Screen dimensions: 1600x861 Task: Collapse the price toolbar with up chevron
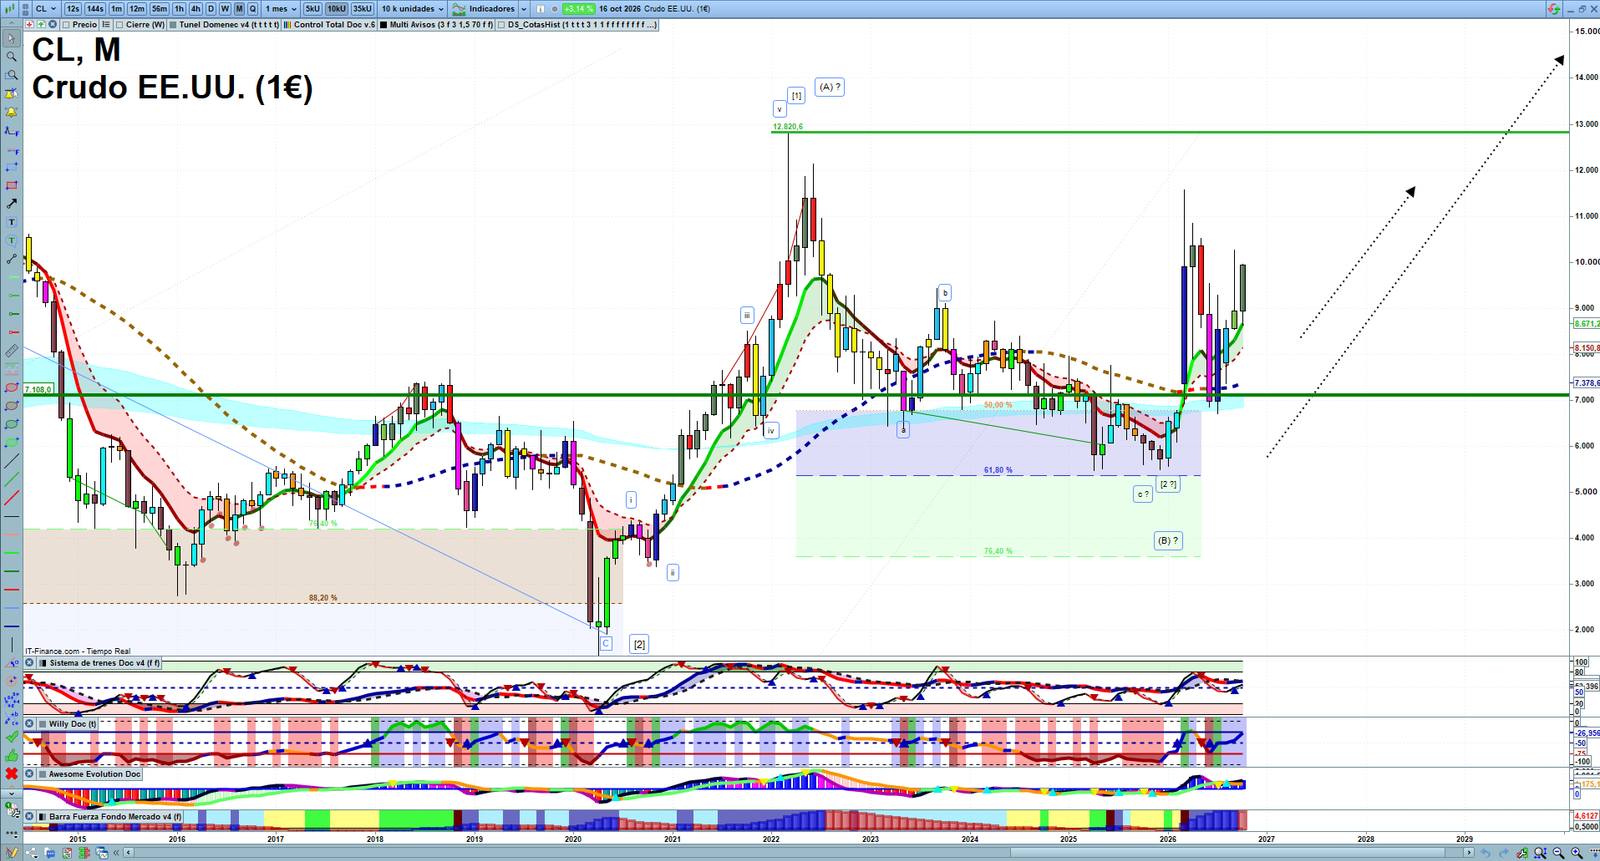tap(11, 24)
